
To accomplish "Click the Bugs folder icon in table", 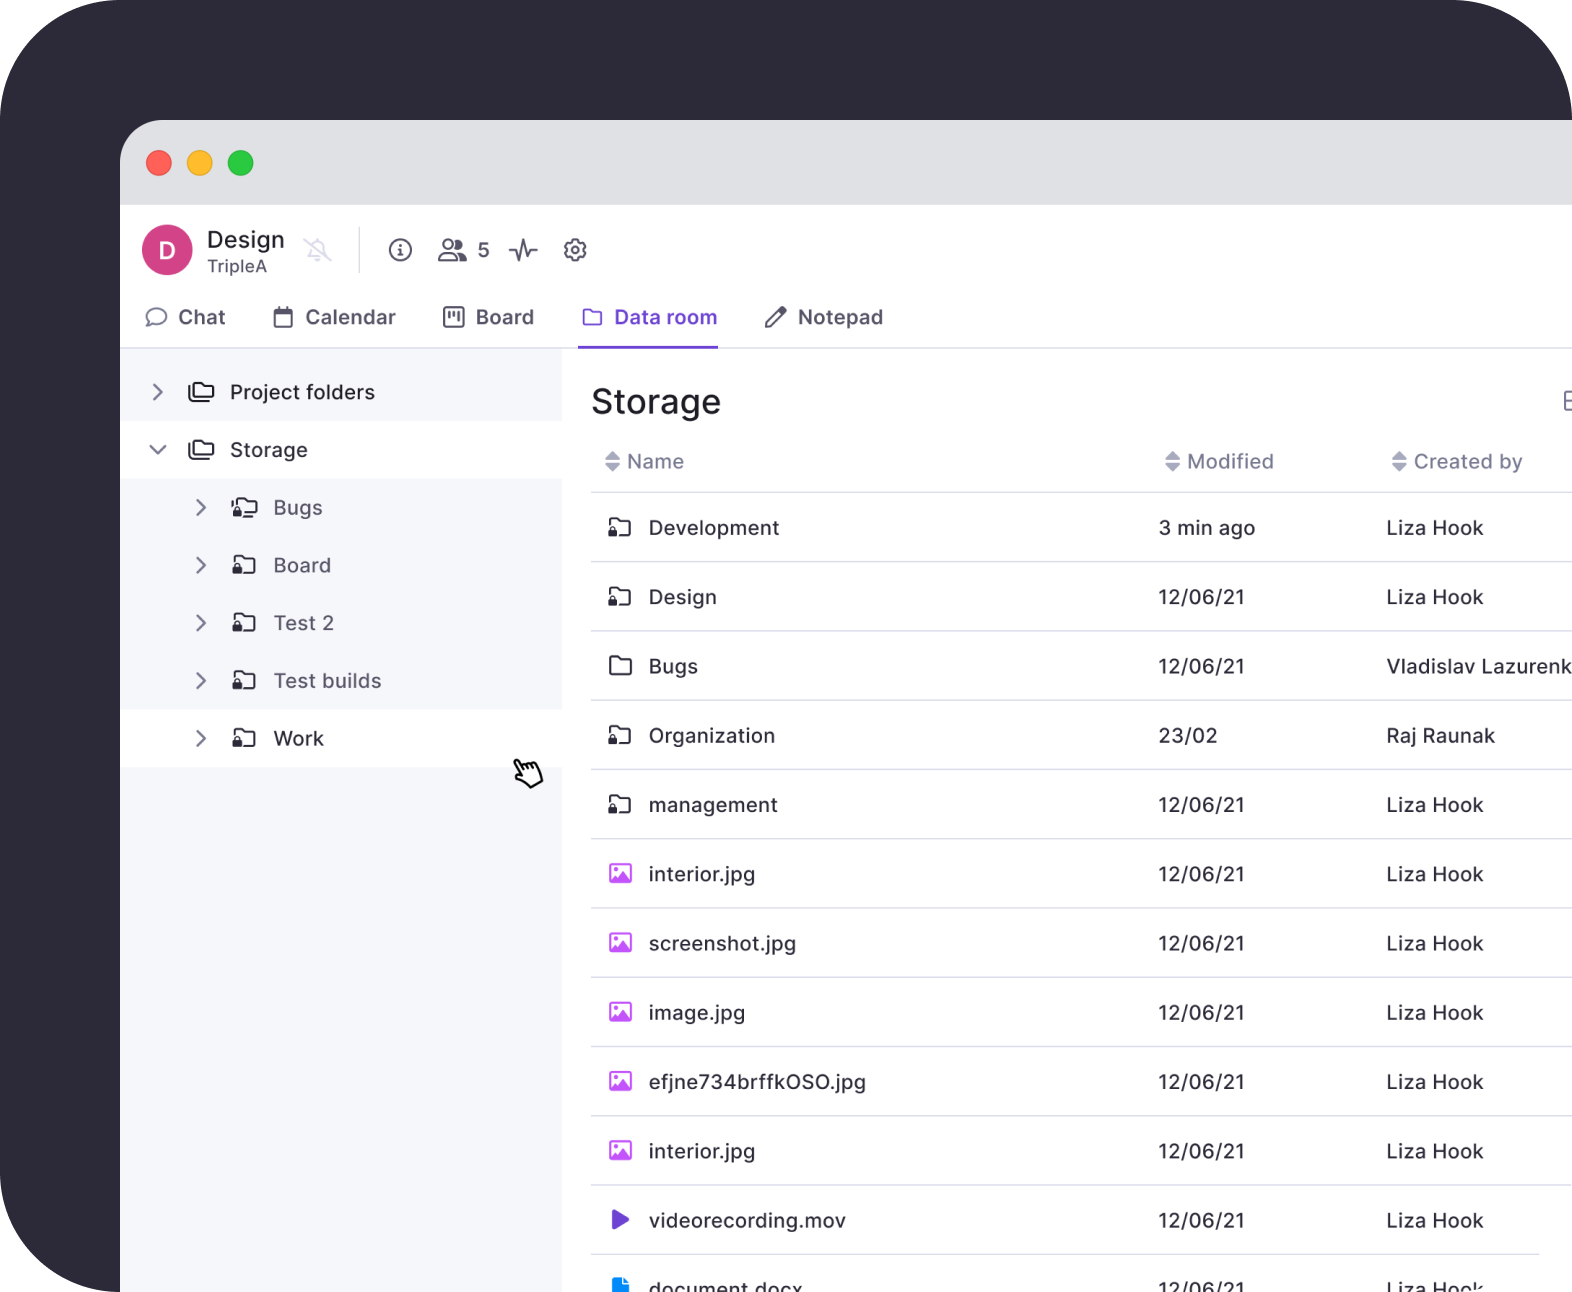I will (x=620, y=666).
